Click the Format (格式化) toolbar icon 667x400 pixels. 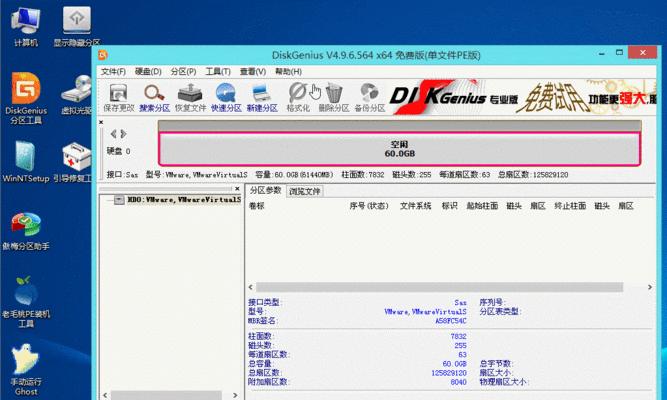coord(298,98)
